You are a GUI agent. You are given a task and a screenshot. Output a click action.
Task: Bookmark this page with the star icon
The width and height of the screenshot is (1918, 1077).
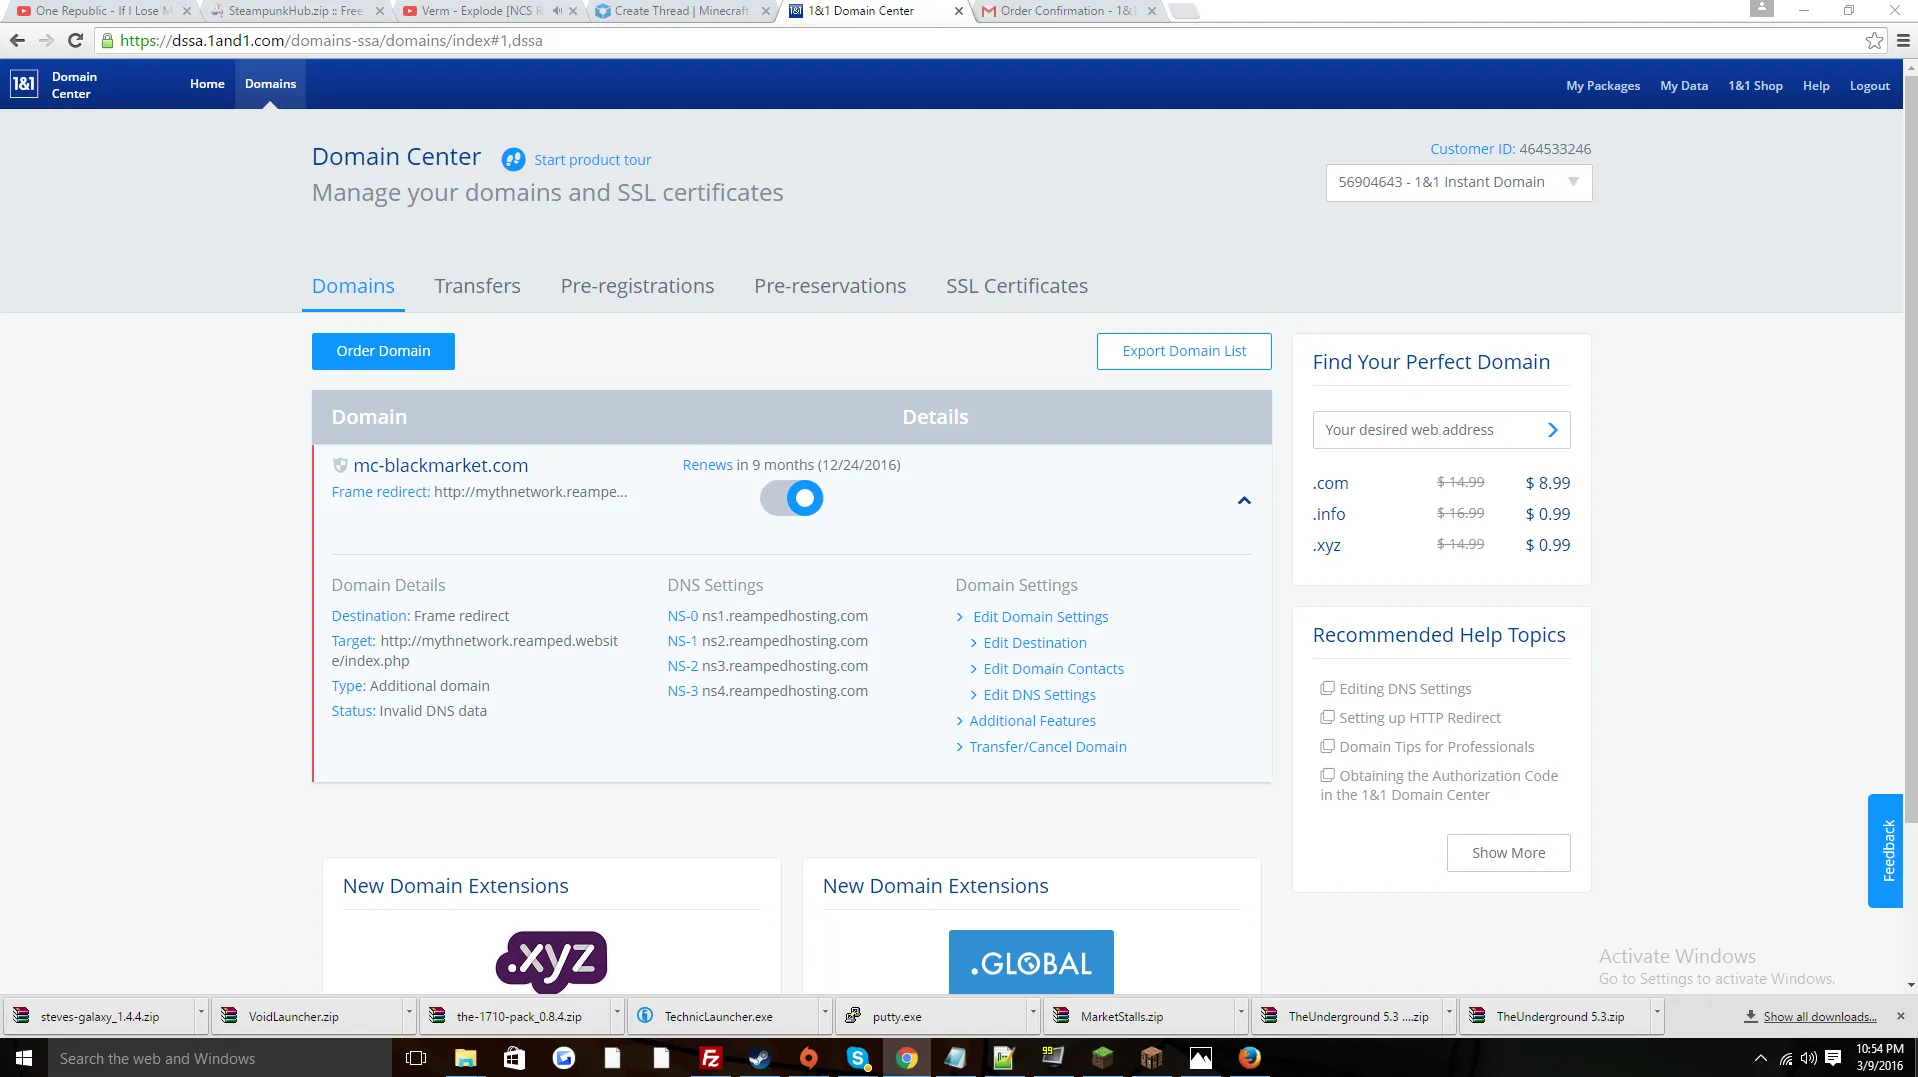point(1874,41)
